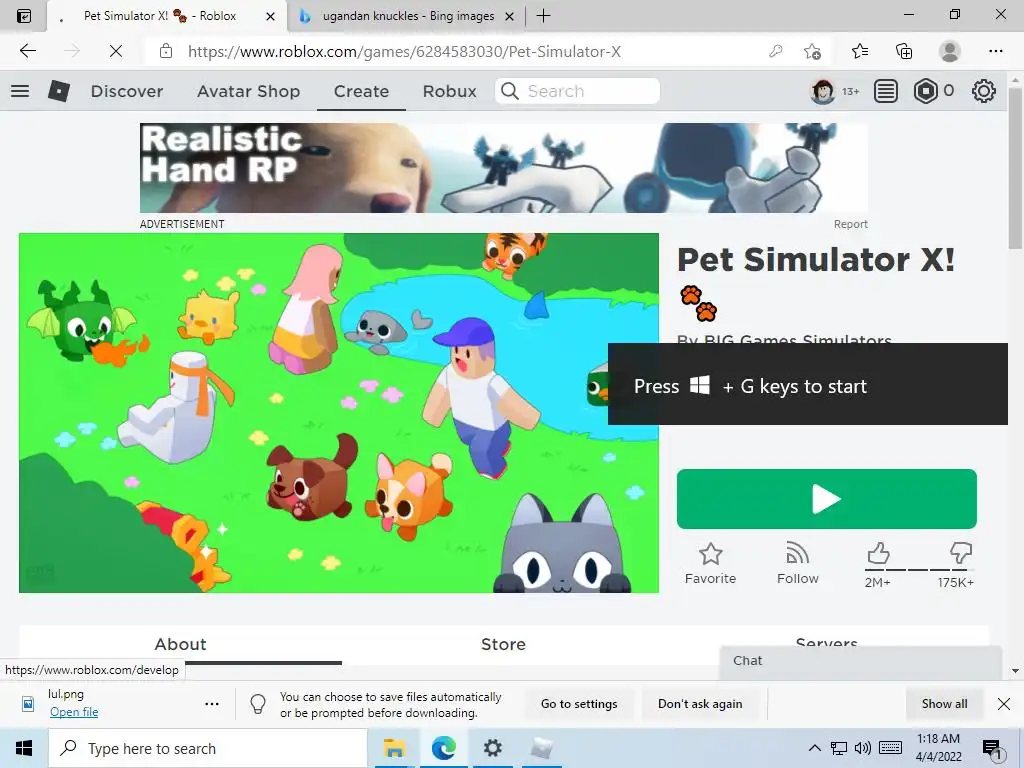Open the volume control in system tray
This screenshot has width=1024, height=768.
pyautogui.click(x=863, y=748)
